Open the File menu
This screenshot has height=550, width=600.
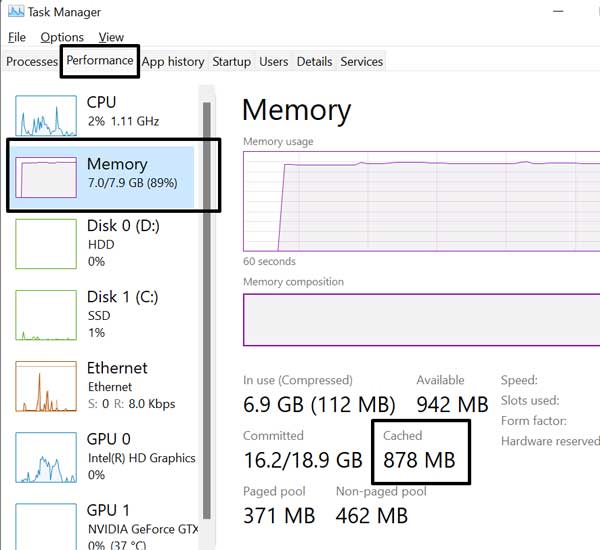click(x=16, y=37)
